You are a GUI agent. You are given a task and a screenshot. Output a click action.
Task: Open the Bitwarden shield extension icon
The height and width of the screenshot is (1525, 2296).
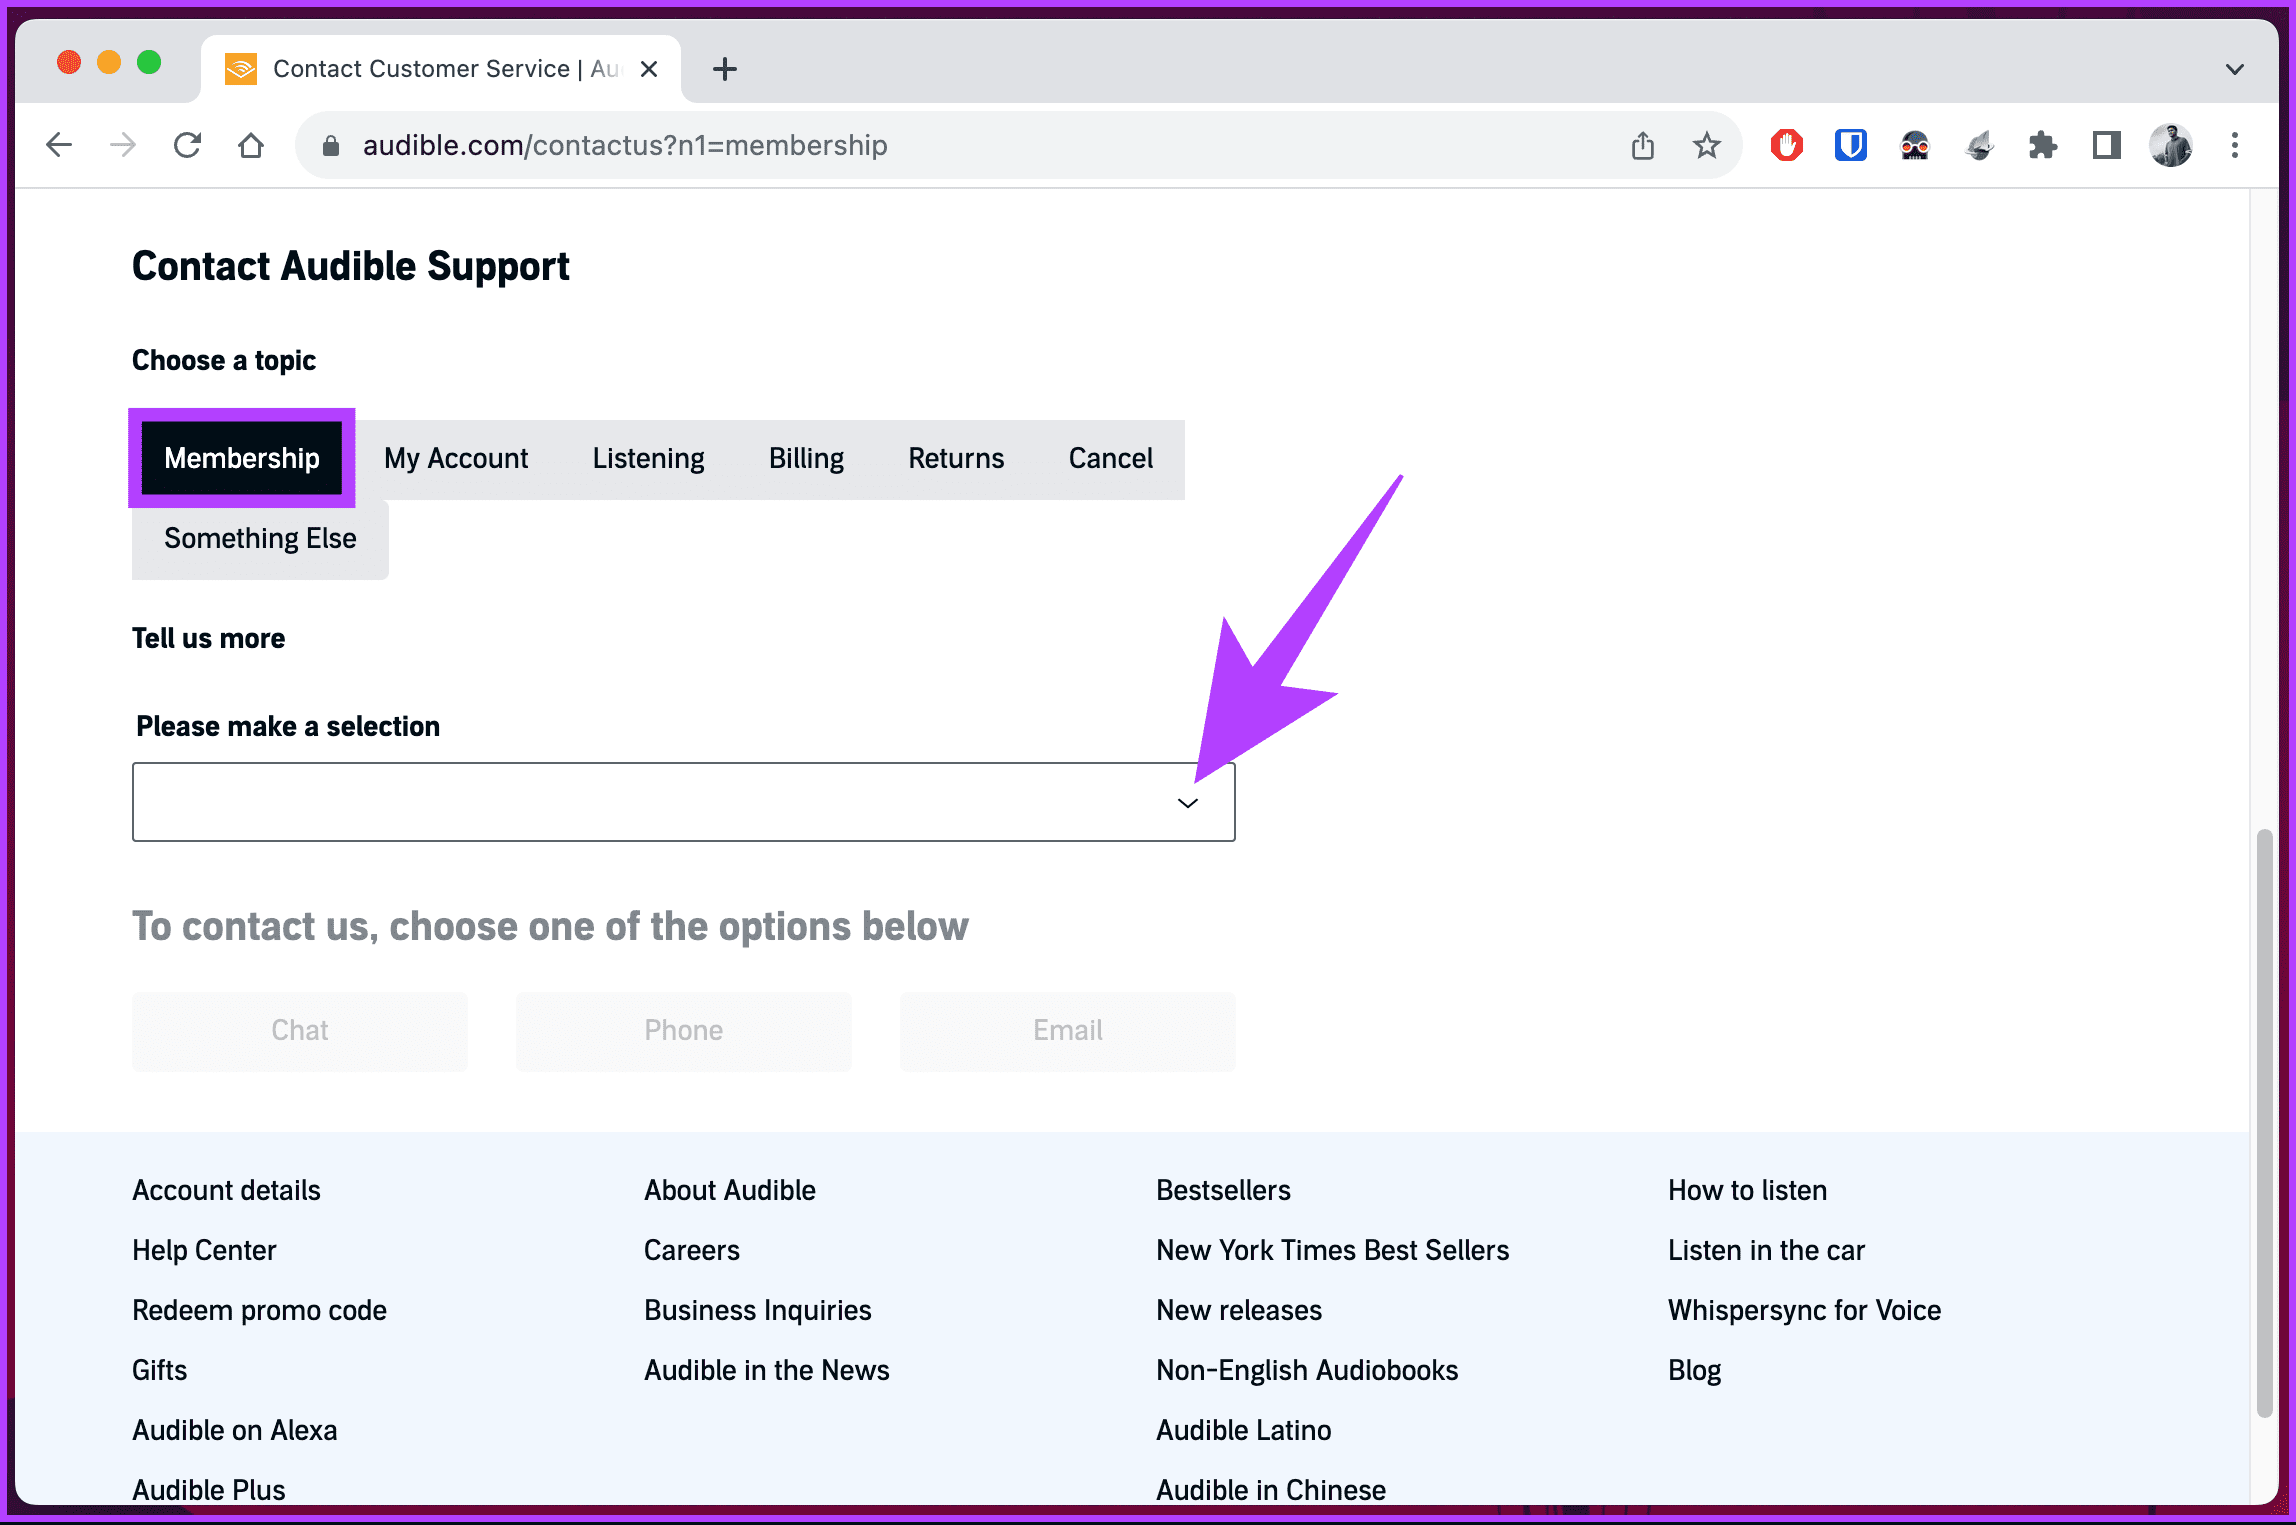point(1850,146)
